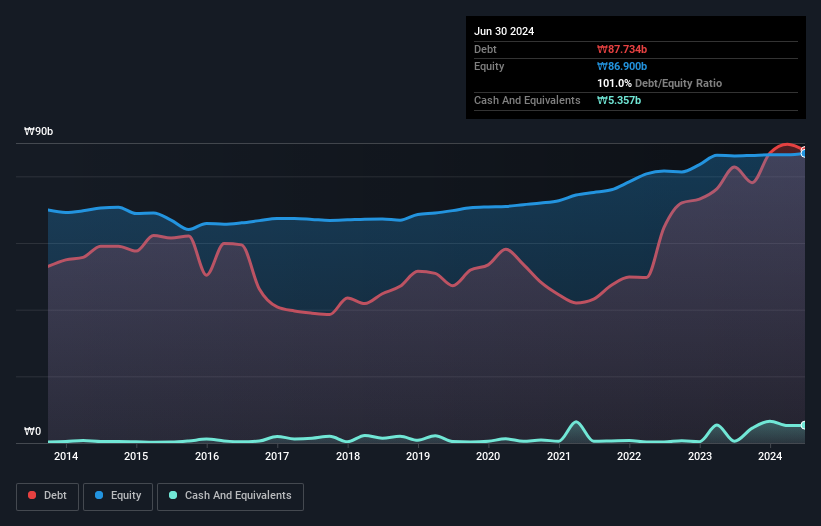
Task: Click the ₩5.357b cash value
Action: [x=619, y=100]
